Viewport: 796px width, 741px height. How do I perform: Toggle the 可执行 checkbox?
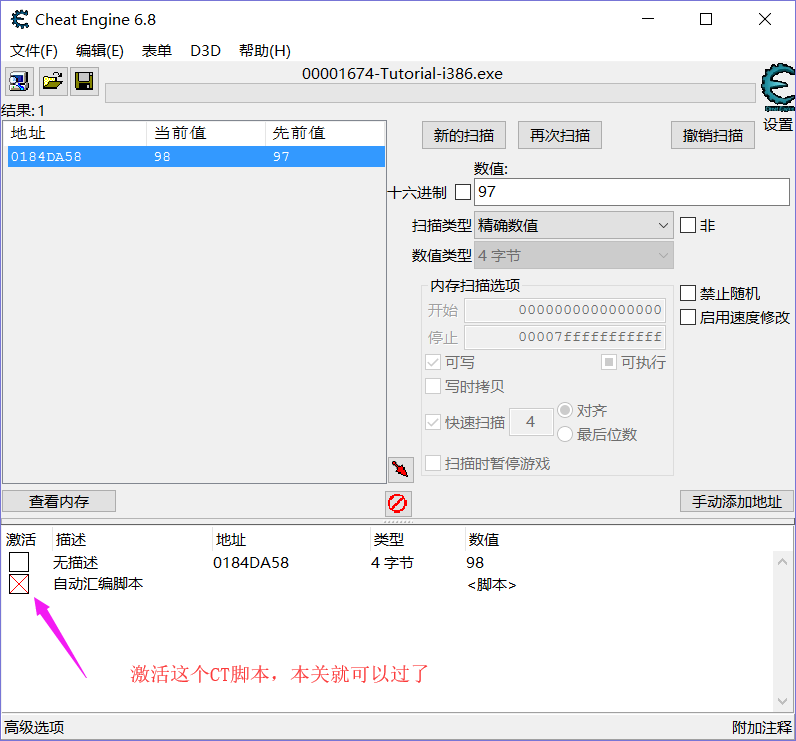click(x=609, y=362)
